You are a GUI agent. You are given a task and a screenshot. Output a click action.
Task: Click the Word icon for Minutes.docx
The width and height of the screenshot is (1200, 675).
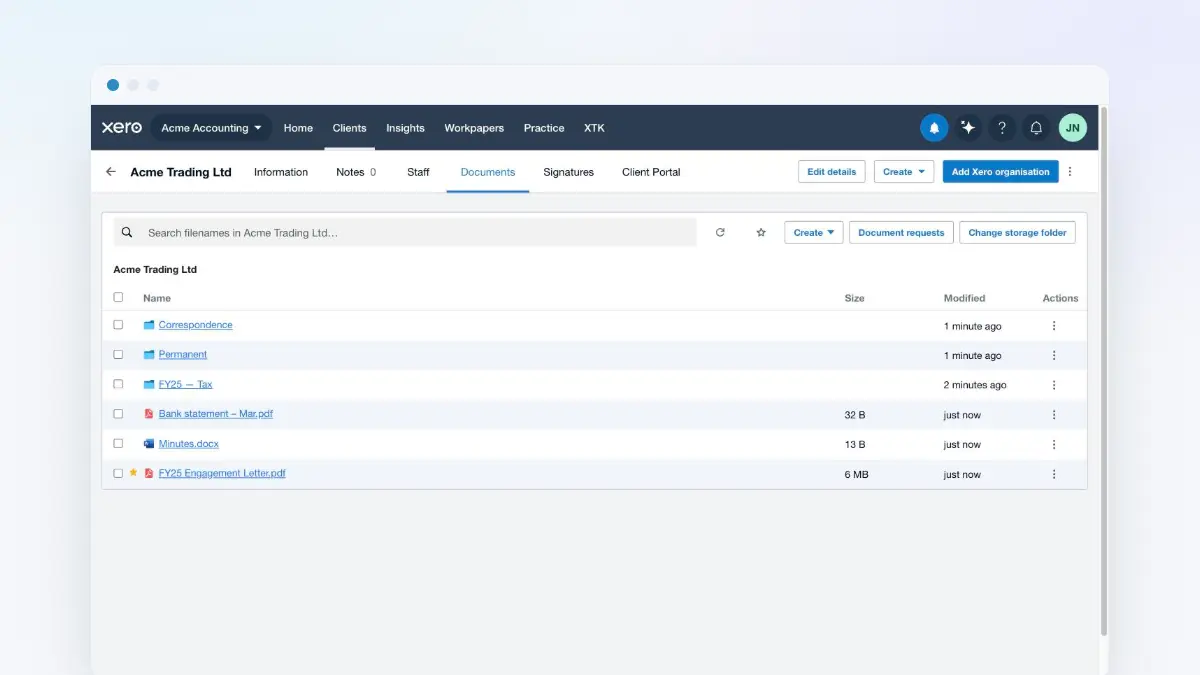[149, 443]
